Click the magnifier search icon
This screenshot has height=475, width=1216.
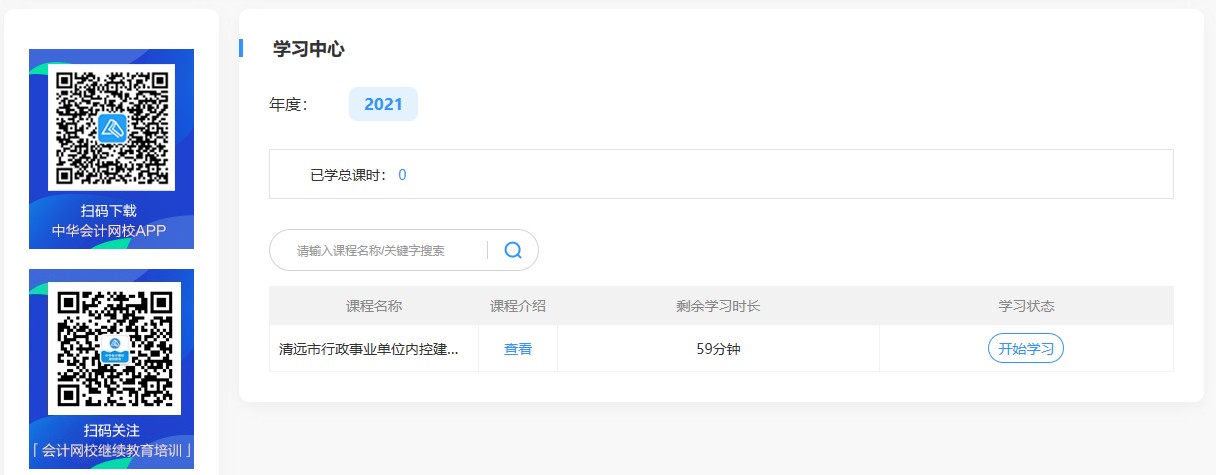coord(513,250)
